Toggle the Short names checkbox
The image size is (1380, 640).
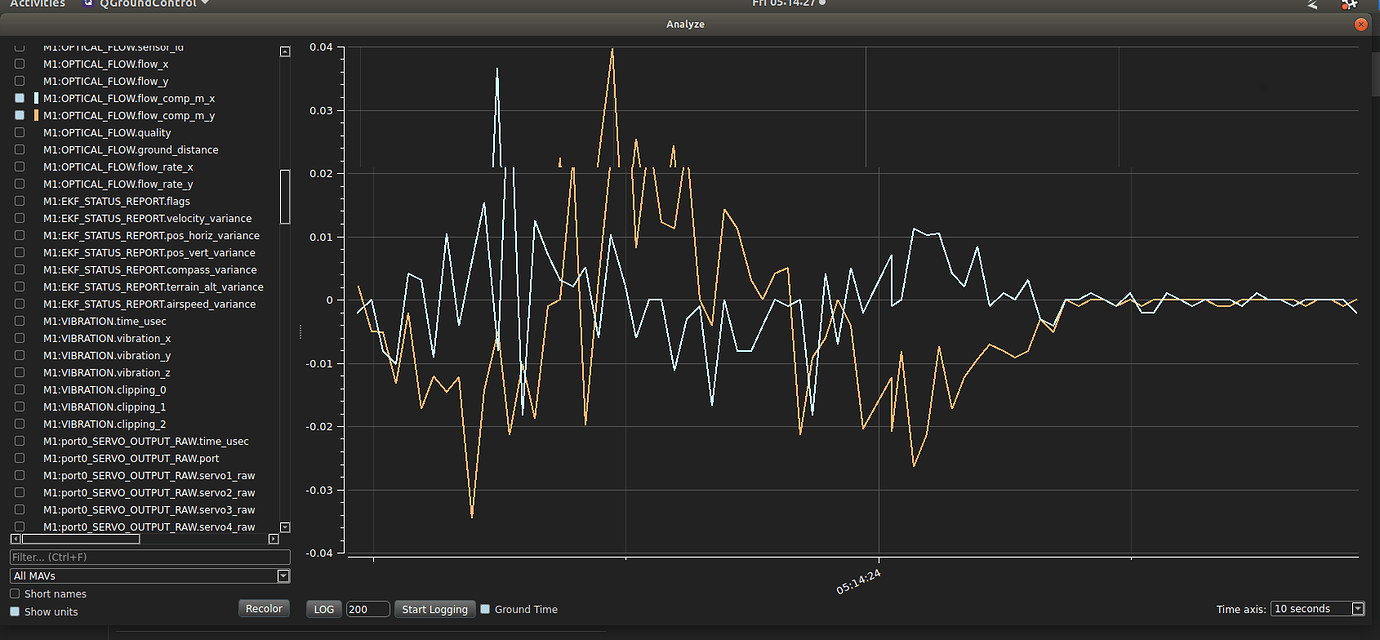tap(15, 594)
